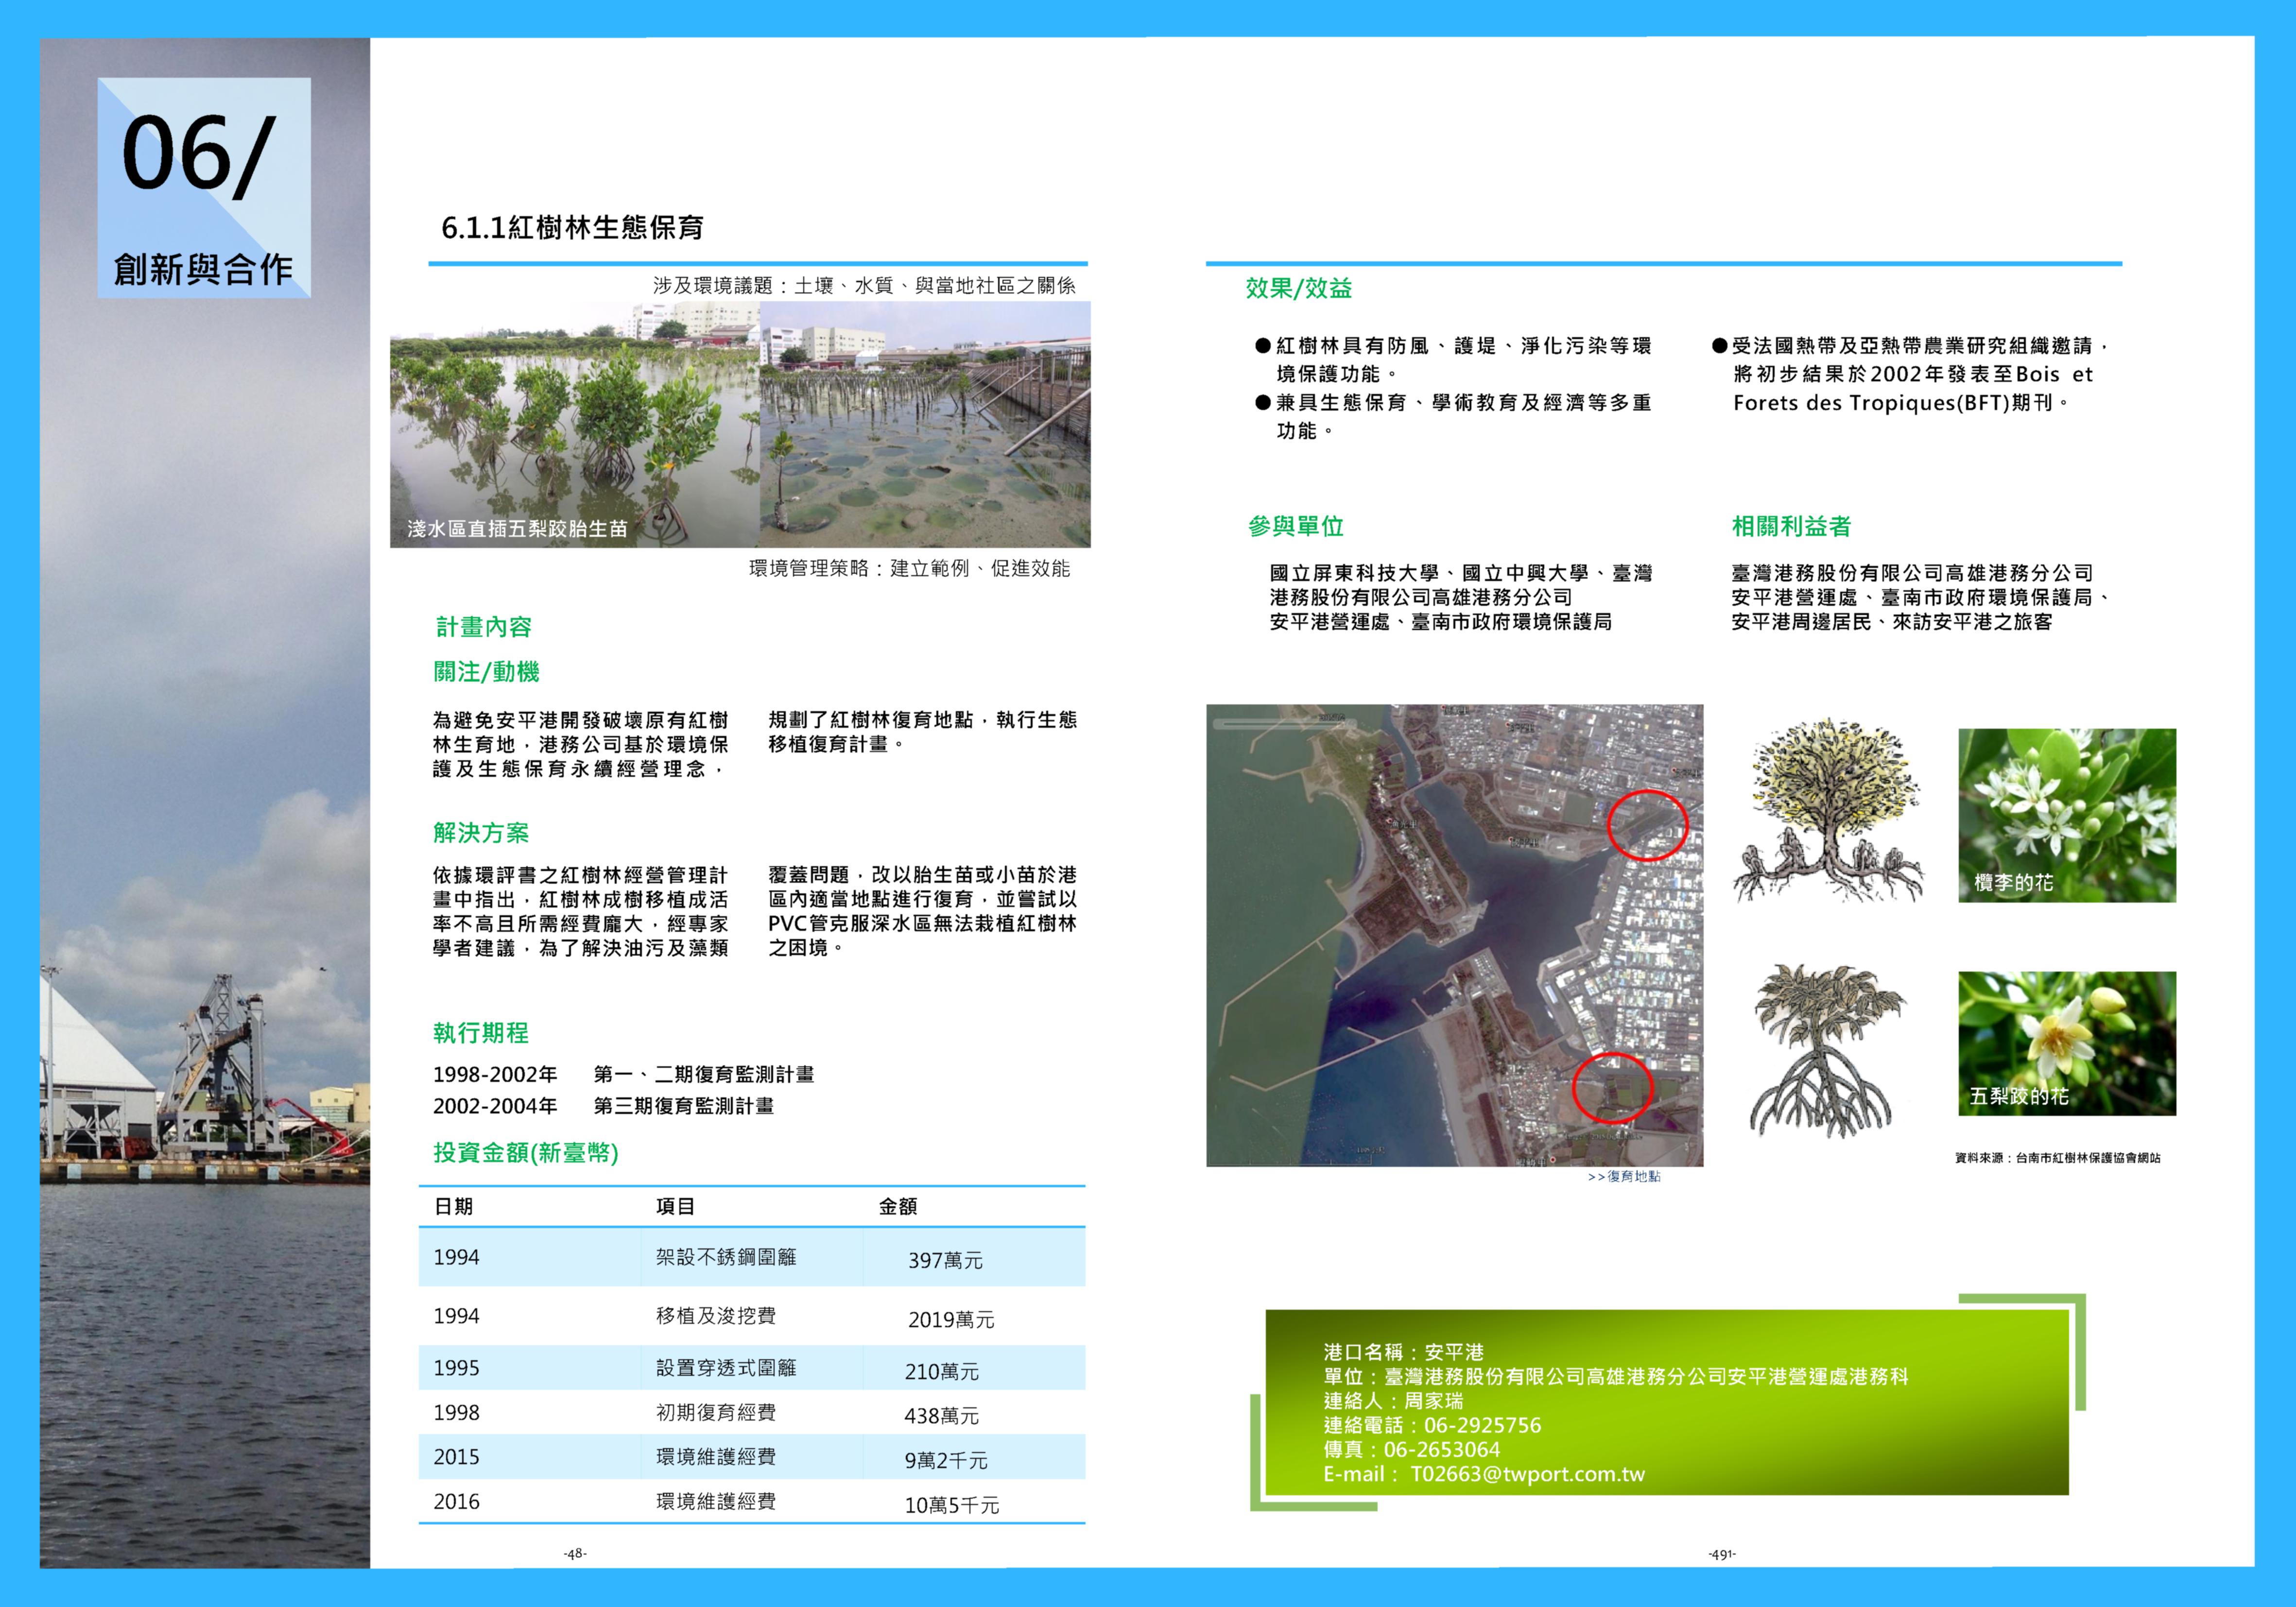Image resolution: width=2296 pixels, height=1607 pixels.
Task: Click the 6.1.1紅樹林生態保育 heading
Action: [572, 228]
